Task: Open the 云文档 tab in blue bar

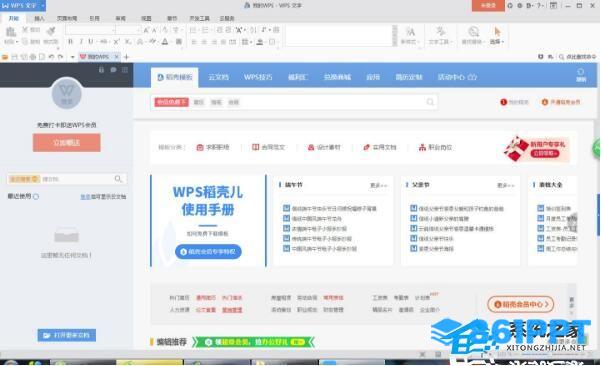Action: (x=218, y=77)
